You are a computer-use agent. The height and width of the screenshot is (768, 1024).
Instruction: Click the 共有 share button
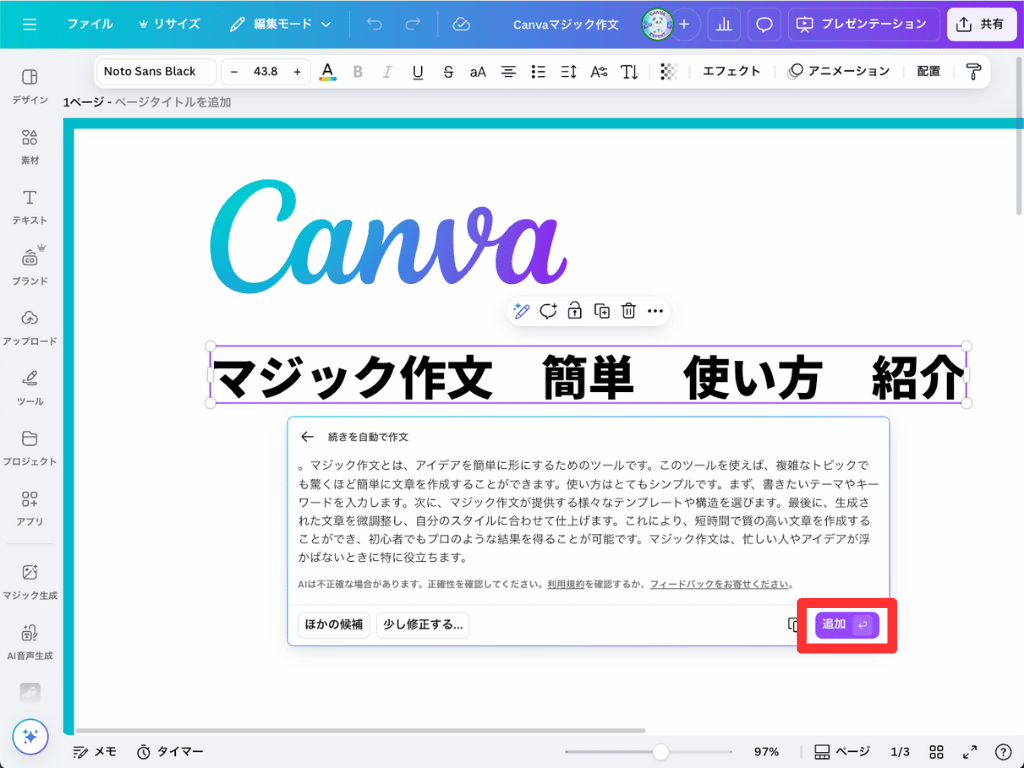[981, 24]
